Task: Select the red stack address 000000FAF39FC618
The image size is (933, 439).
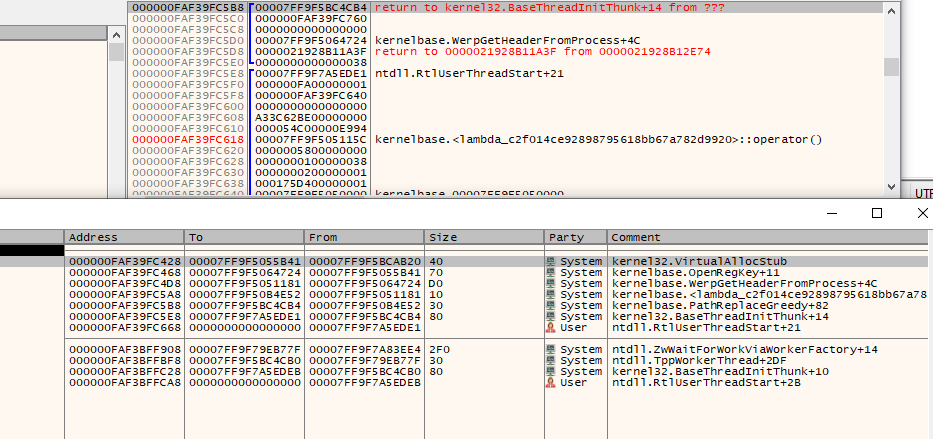Action: 188,140
